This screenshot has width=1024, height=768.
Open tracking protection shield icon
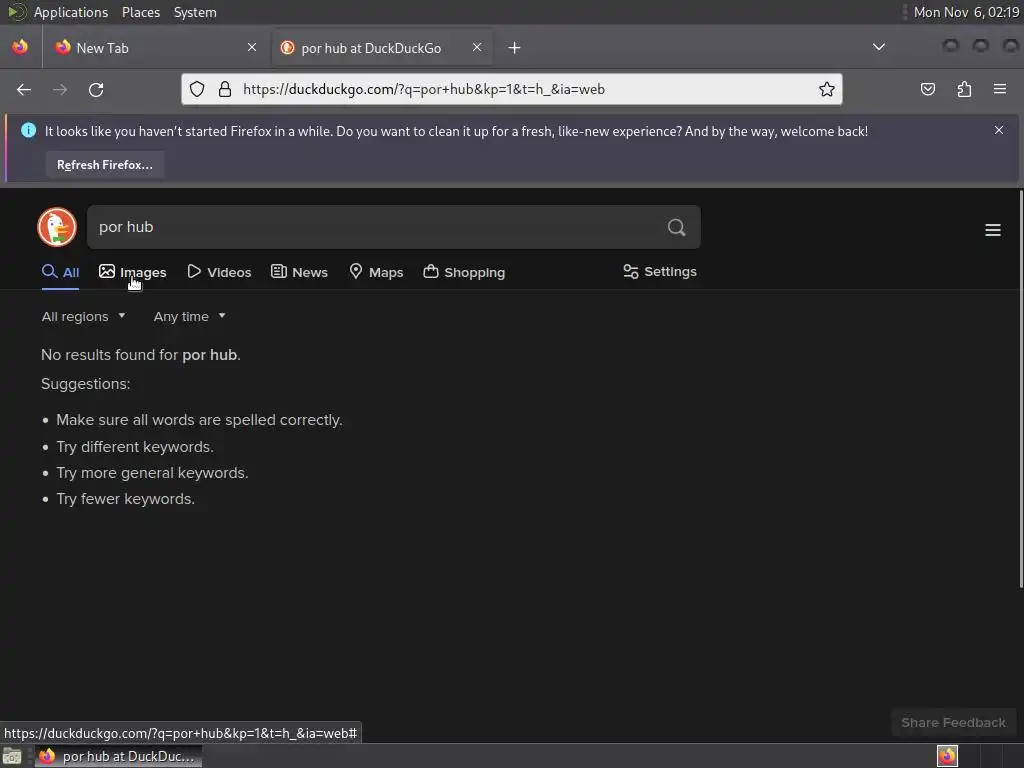tap(197, 89)
